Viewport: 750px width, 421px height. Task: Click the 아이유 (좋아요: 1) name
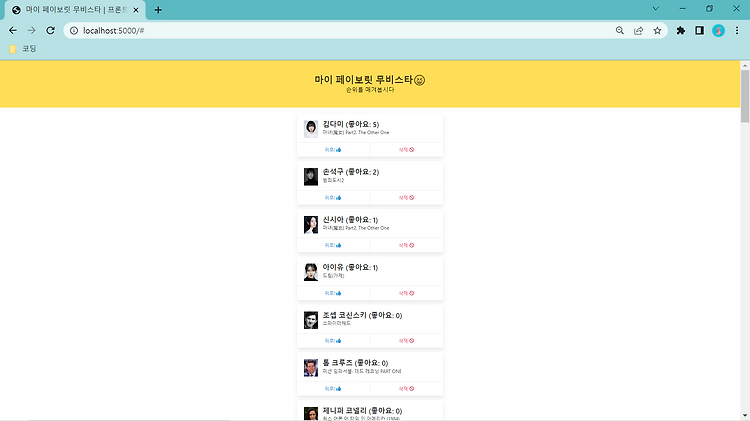pyautogui.click(x=350, y=267)
